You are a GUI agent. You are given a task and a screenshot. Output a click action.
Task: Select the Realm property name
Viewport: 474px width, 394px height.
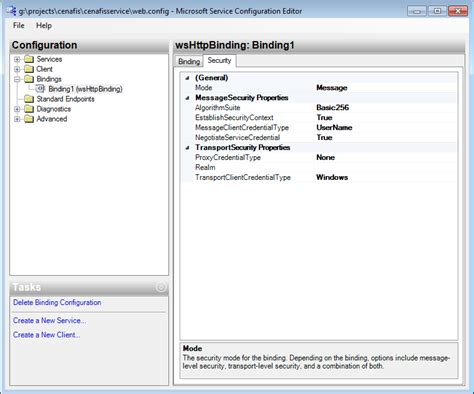[205, 167]
